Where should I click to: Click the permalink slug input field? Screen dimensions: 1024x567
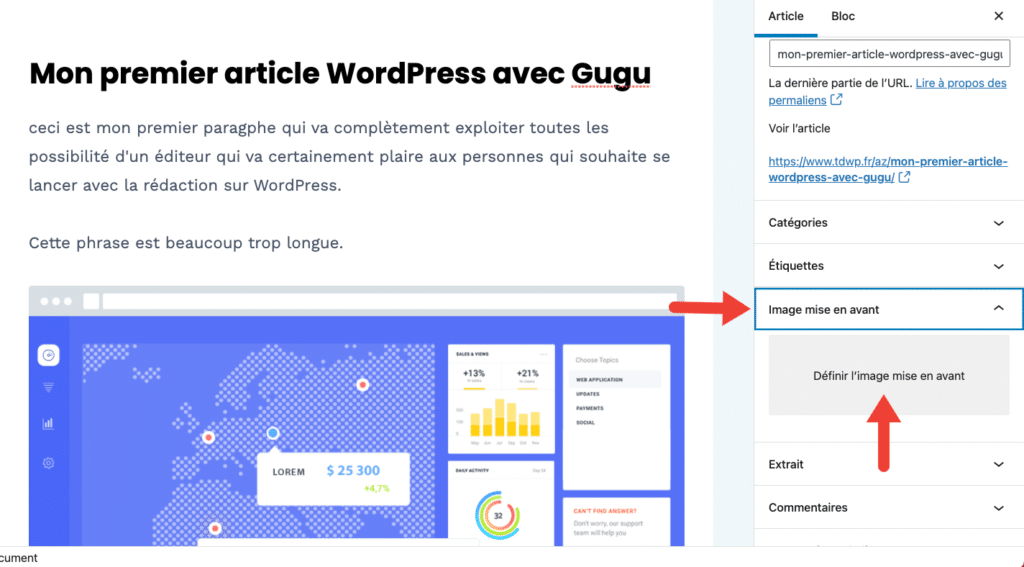click(x=889, y=54)
